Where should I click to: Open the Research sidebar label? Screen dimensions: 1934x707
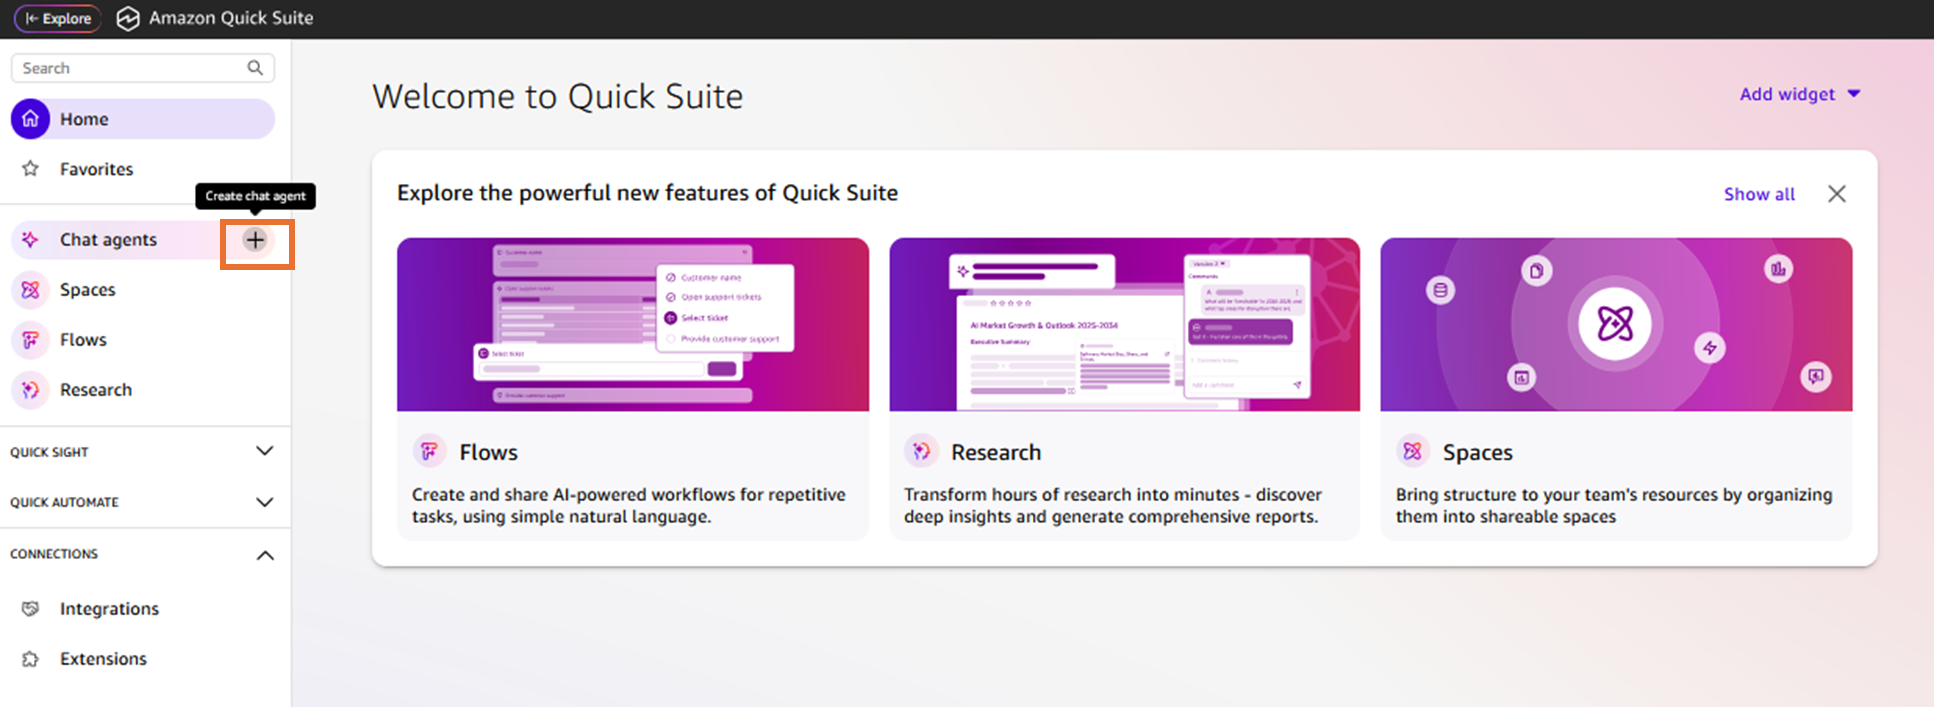point(96,389)
